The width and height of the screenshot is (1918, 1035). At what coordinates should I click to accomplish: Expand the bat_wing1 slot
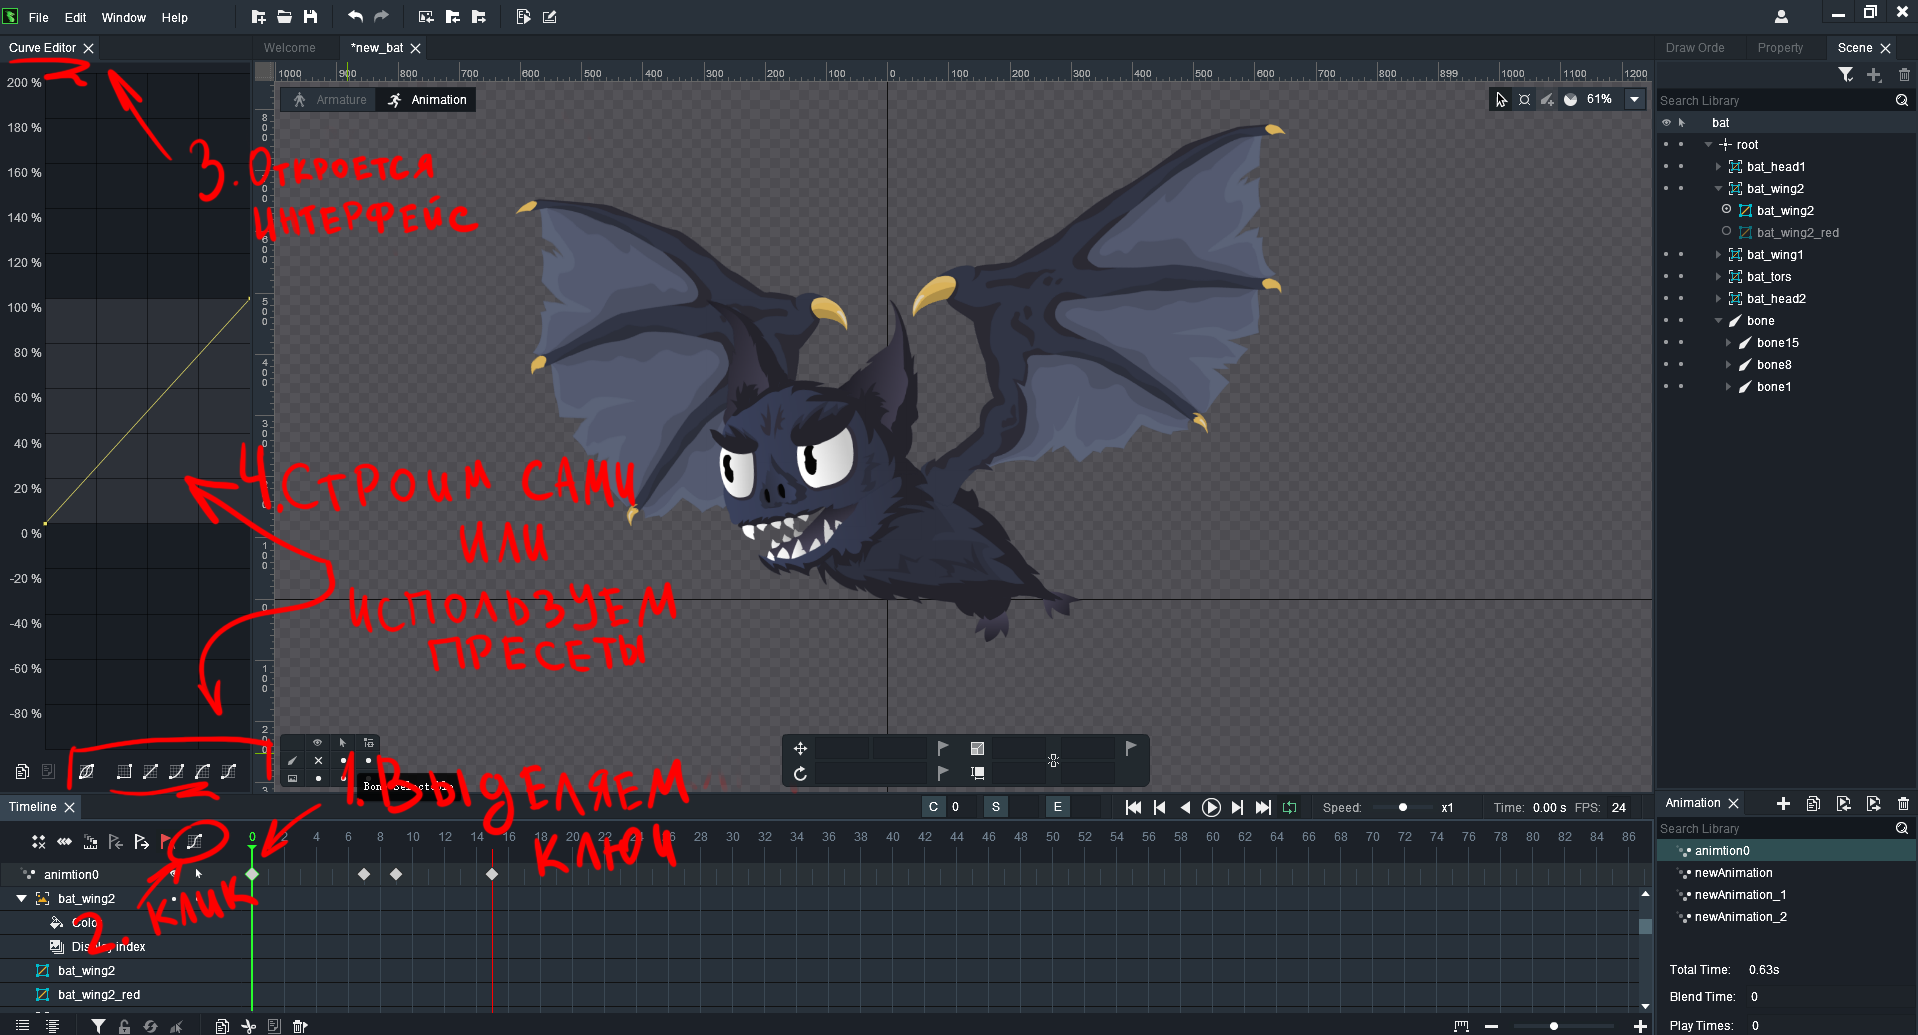[1718, 255]
